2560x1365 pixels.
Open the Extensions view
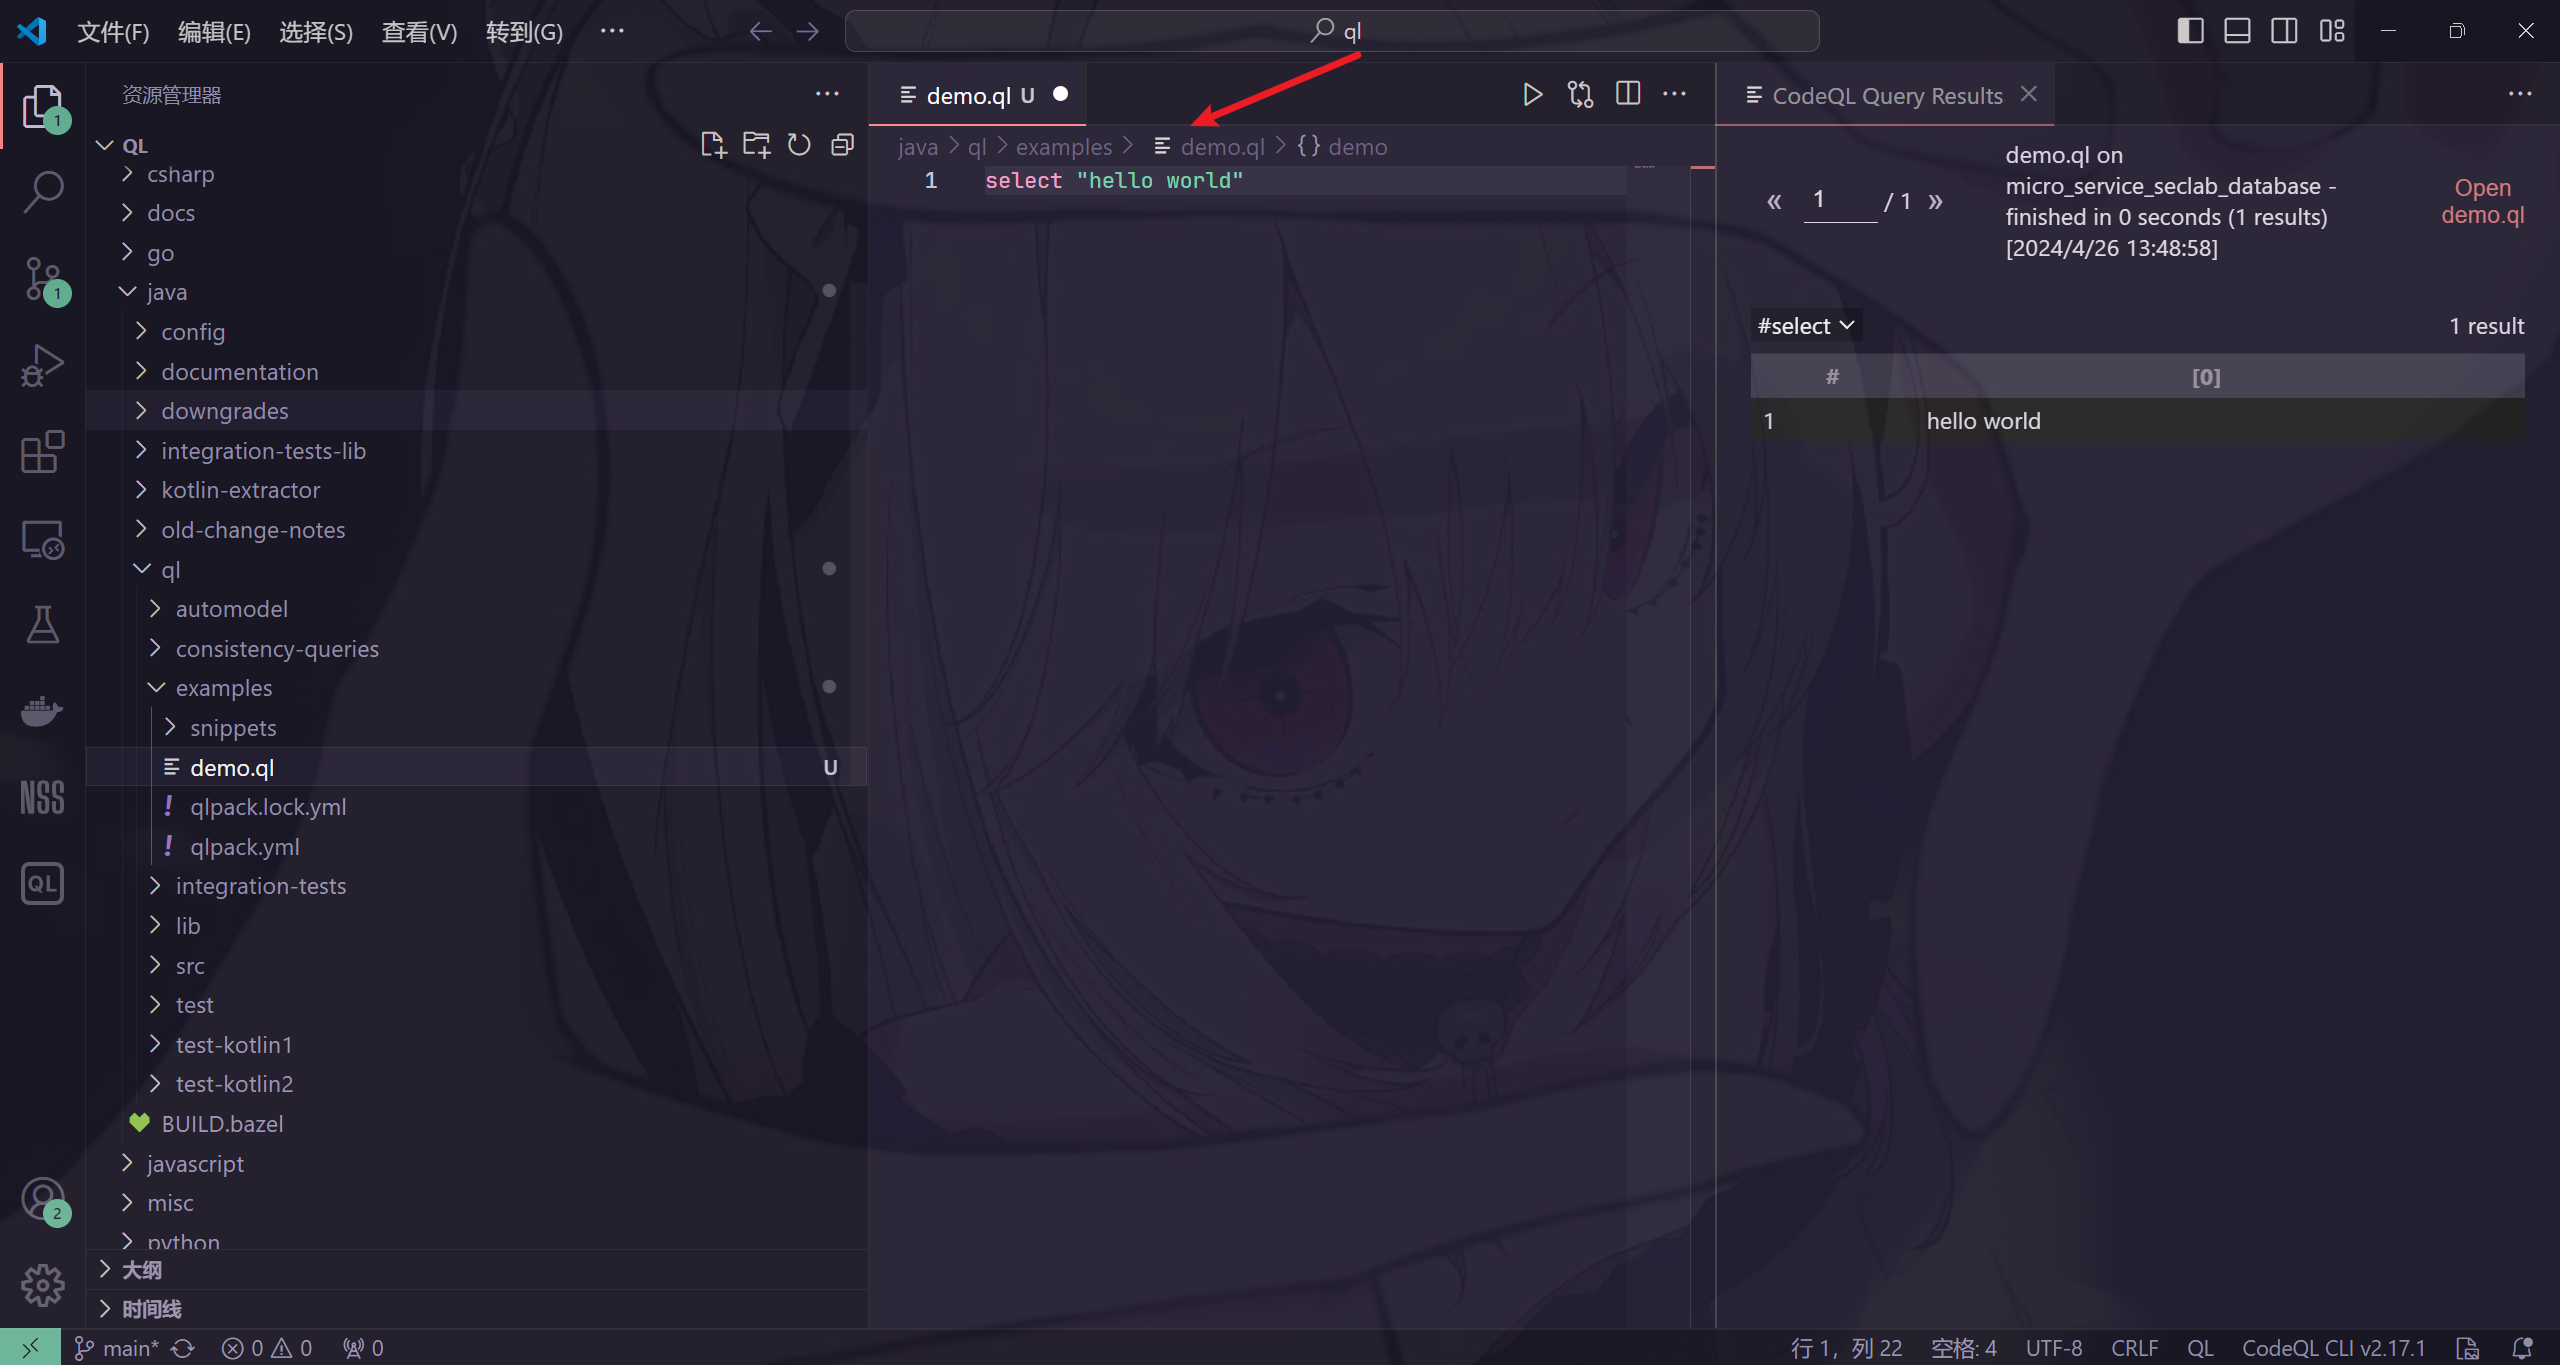pyautogui.click(x=42, y=452)
